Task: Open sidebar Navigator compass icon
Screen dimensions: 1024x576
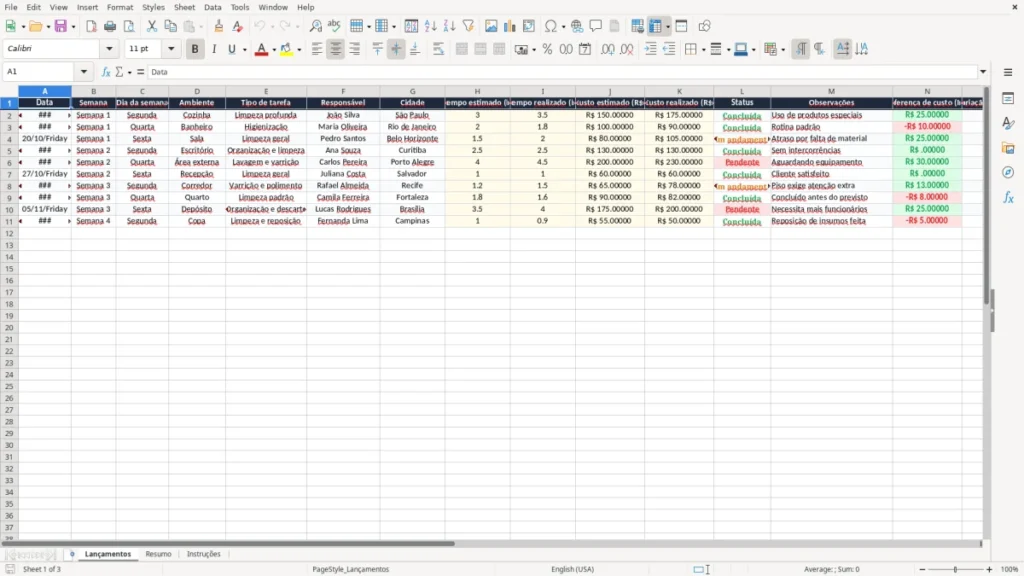Action: 1008,172
